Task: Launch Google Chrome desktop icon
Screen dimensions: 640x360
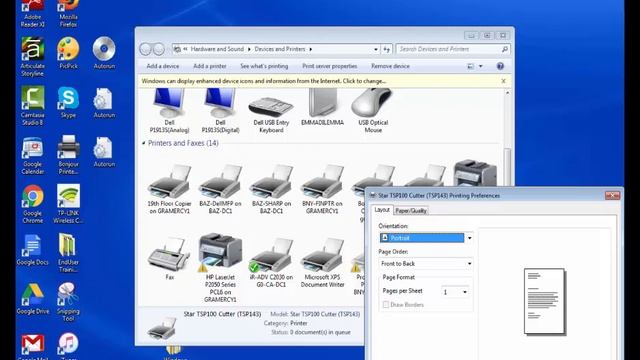Action: pyautogui.click(x=33, y=204)
